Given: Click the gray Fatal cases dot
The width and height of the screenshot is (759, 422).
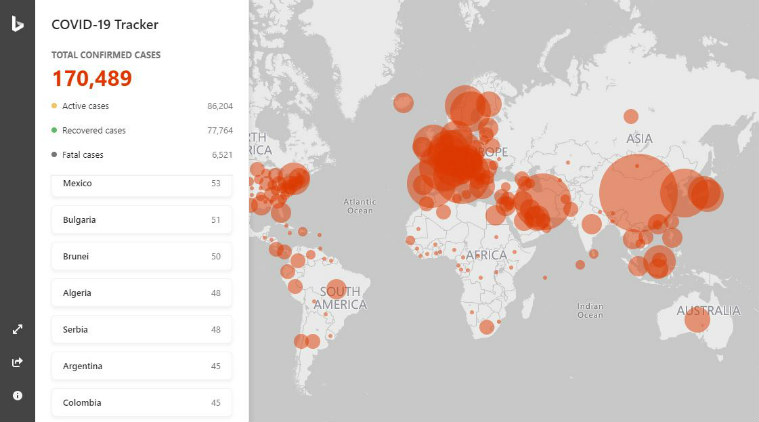Looking at the screenshot, I should point(53,155).
